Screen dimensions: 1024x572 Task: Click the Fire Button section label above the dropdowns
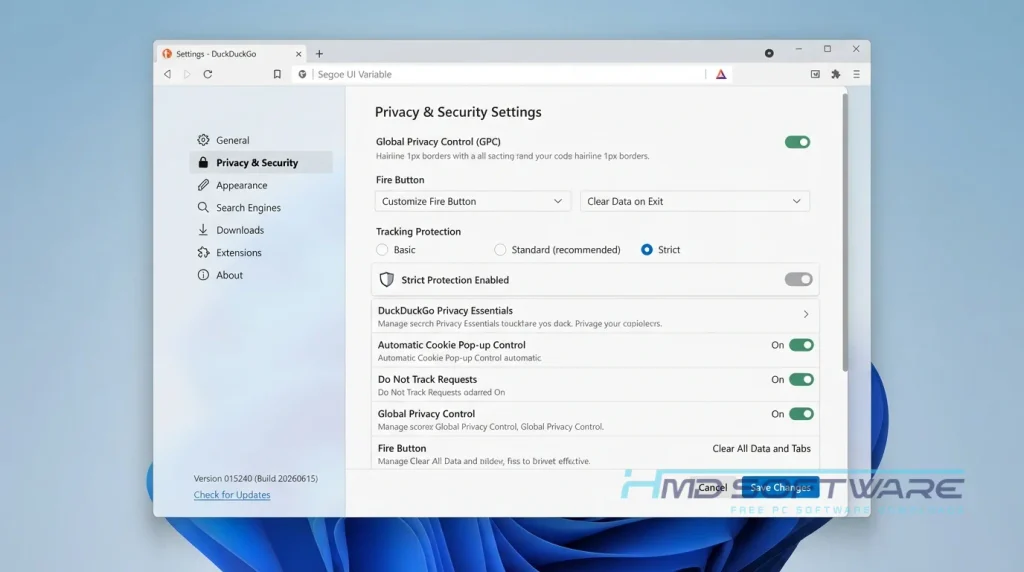pos(400,180)
